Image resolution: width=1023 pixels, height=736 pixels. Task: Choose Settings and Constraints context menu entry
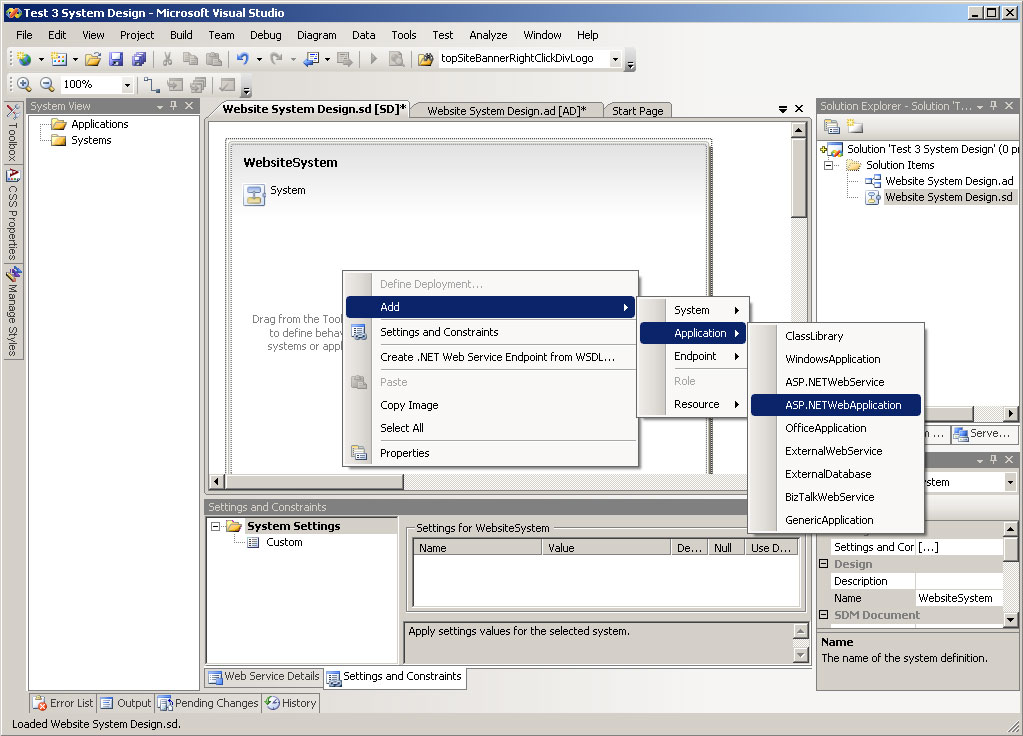(490, 332)
